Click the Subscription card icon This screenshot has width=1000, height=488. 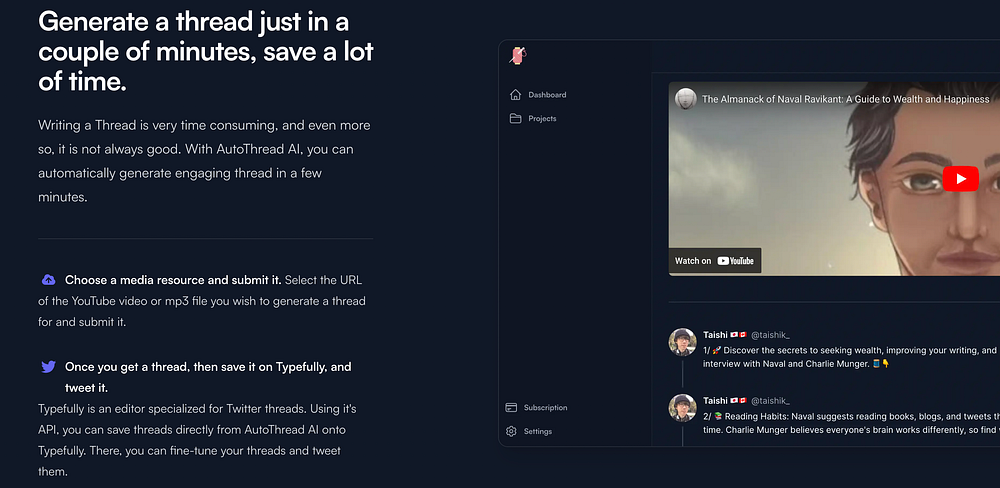(x=511, y=408)
